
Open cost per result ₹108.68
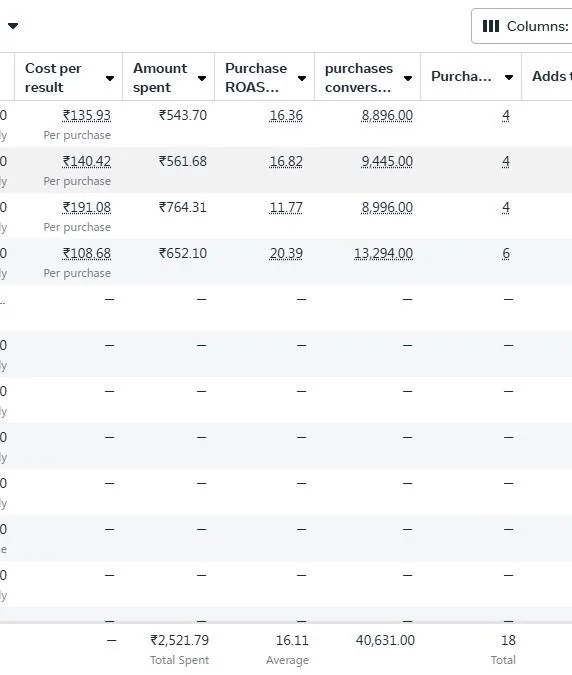87,254
